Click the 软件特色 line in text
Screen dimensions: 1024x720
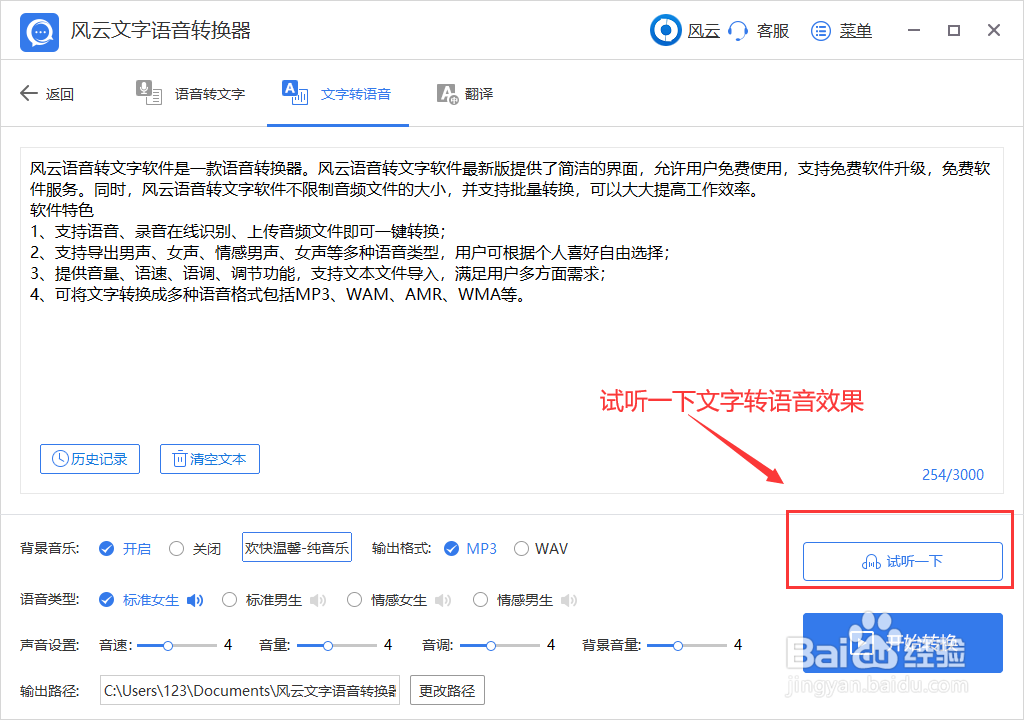coord(62,210)
